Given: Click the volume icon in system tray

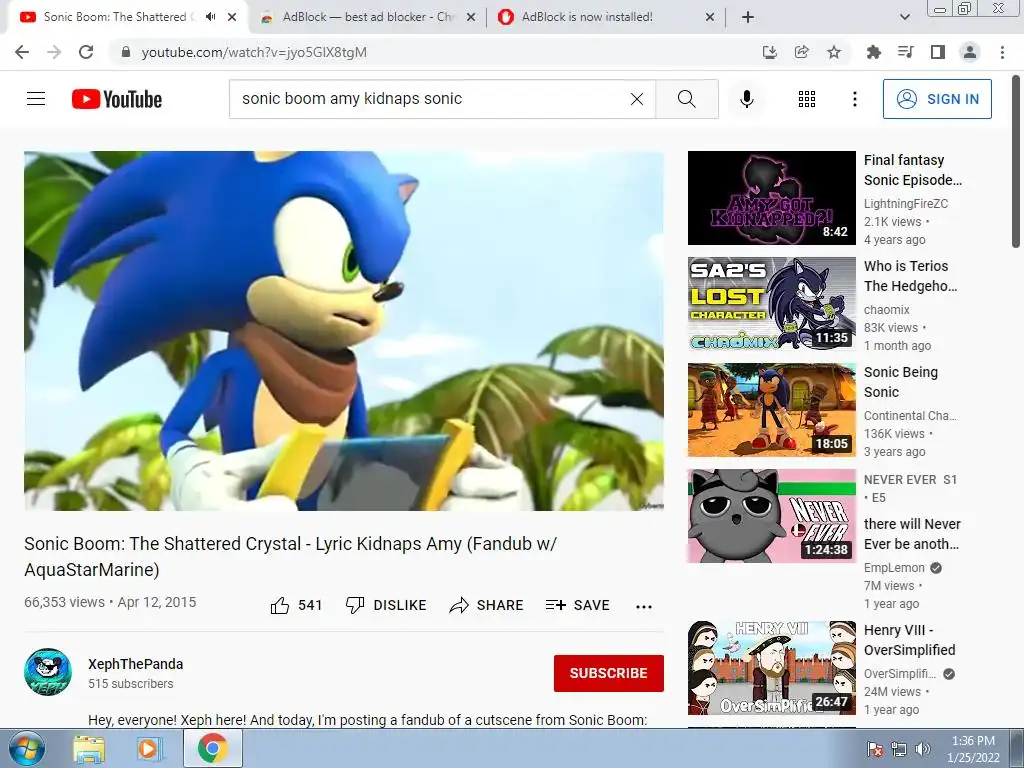Looking at the screenshot, I should tap(922, 749).
